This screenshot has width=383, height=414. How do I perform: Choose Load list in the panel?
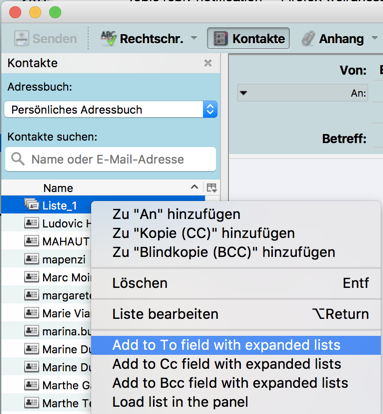point(236,402)
